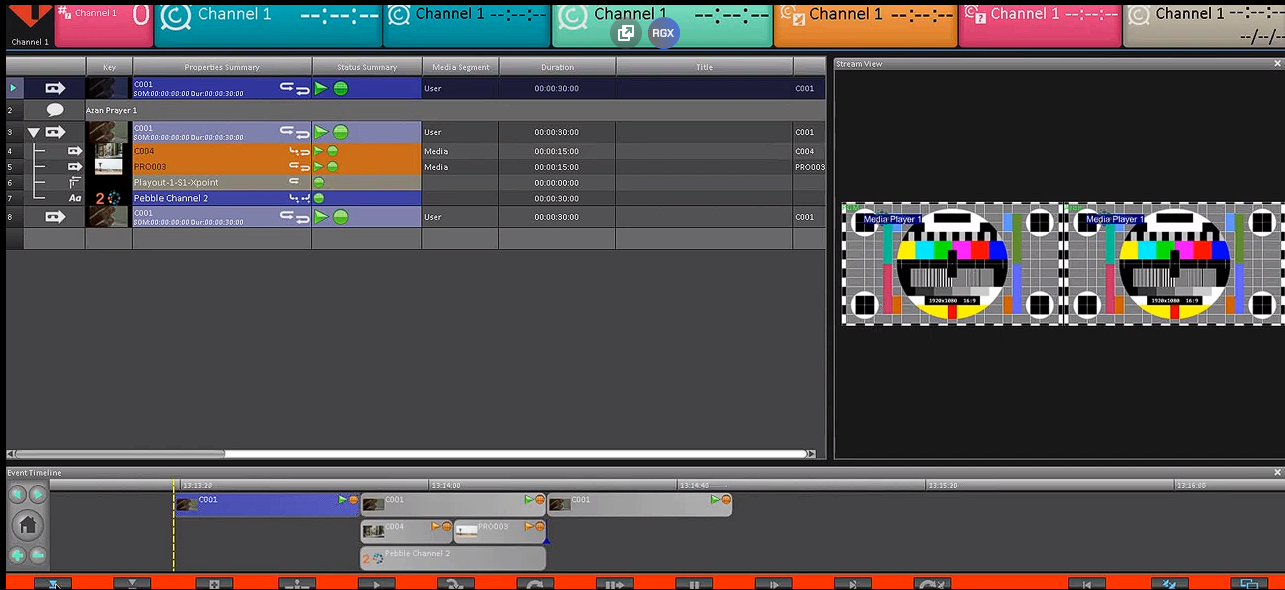Close the Stream View panel
This screenshot has height=590, width=1285.
click(1278, 64)
